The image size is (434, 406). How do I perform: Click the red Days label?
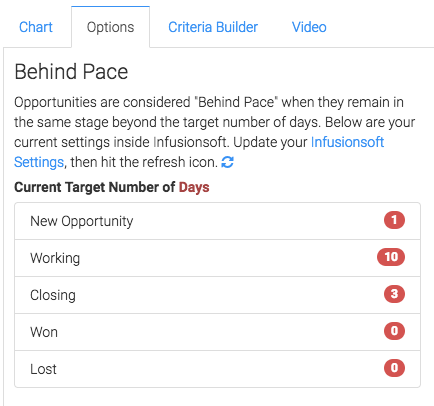point(194,187)
